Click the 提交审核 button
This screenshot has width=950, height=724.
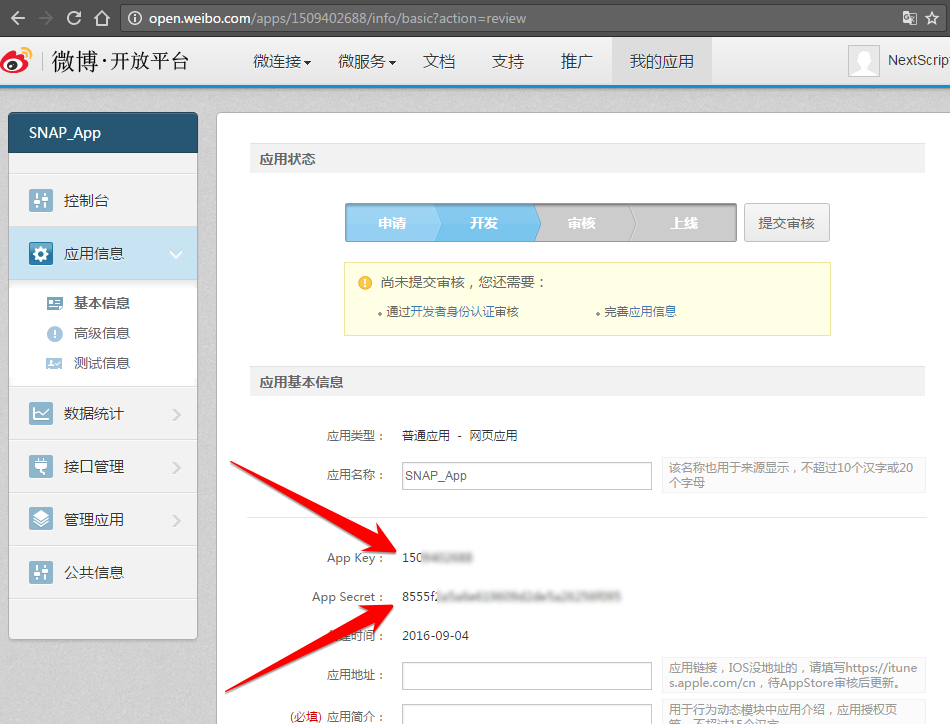pos(786,223)
